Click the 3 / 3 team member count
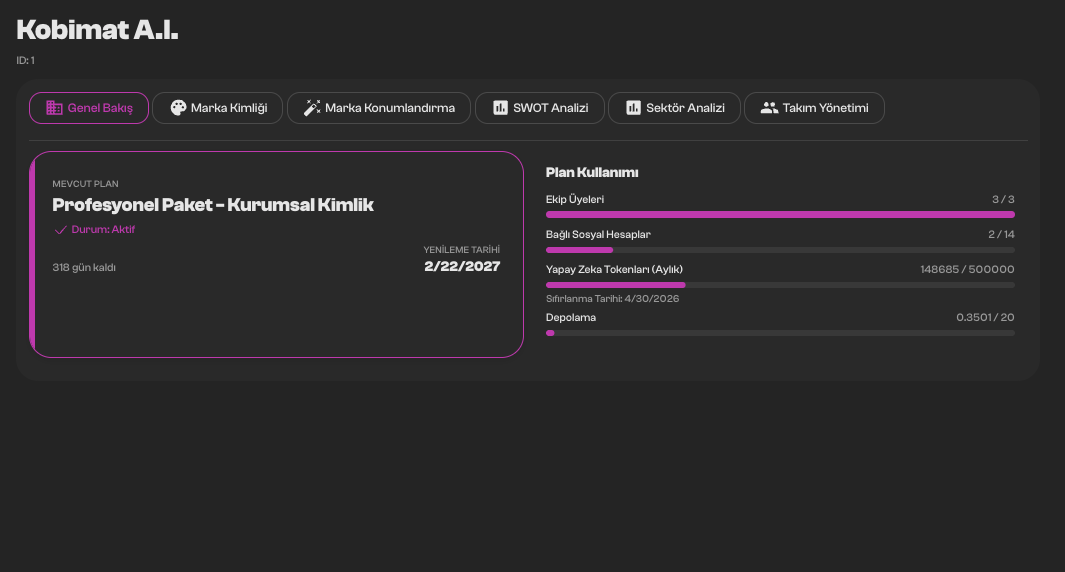Image resolution: width=1065 pixels, height=572 pixels. point(1003,200)
